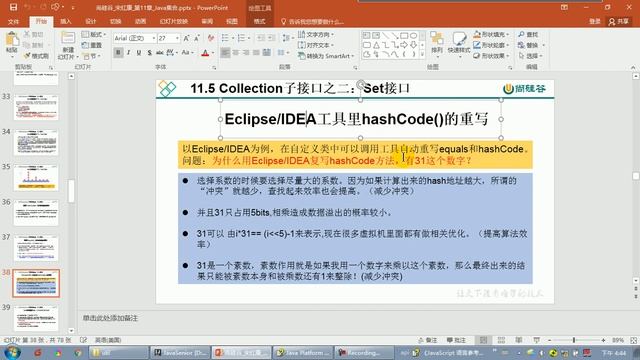Open the Slide Show (幻灯片放映) tab

(174, 22)
